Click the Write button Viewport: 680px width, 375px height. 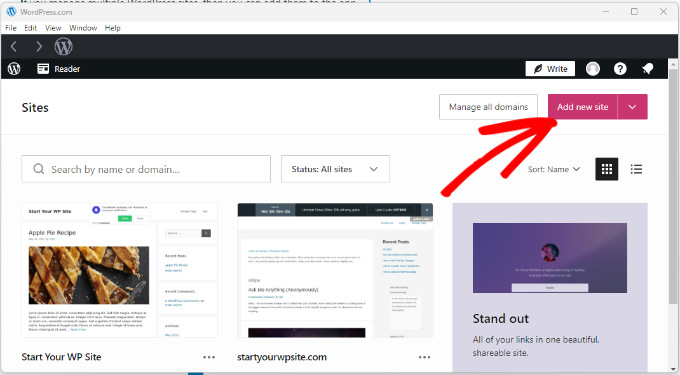pyautogui.click(x=550, y=68)
